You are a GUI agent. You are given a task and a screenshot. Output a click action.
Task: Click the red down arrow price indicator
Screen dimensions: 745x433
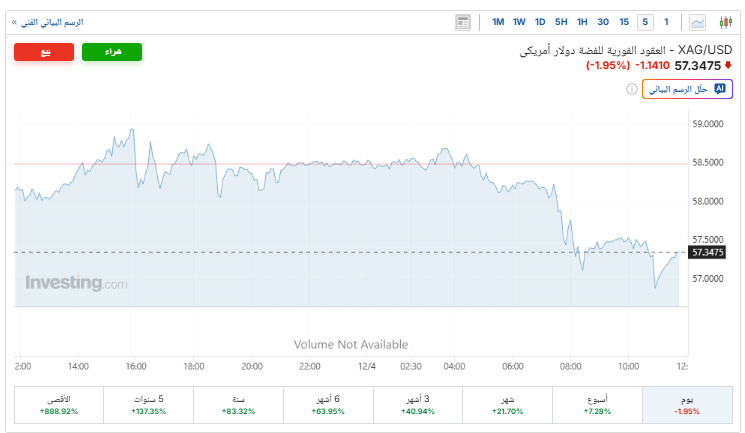point(728,66)
